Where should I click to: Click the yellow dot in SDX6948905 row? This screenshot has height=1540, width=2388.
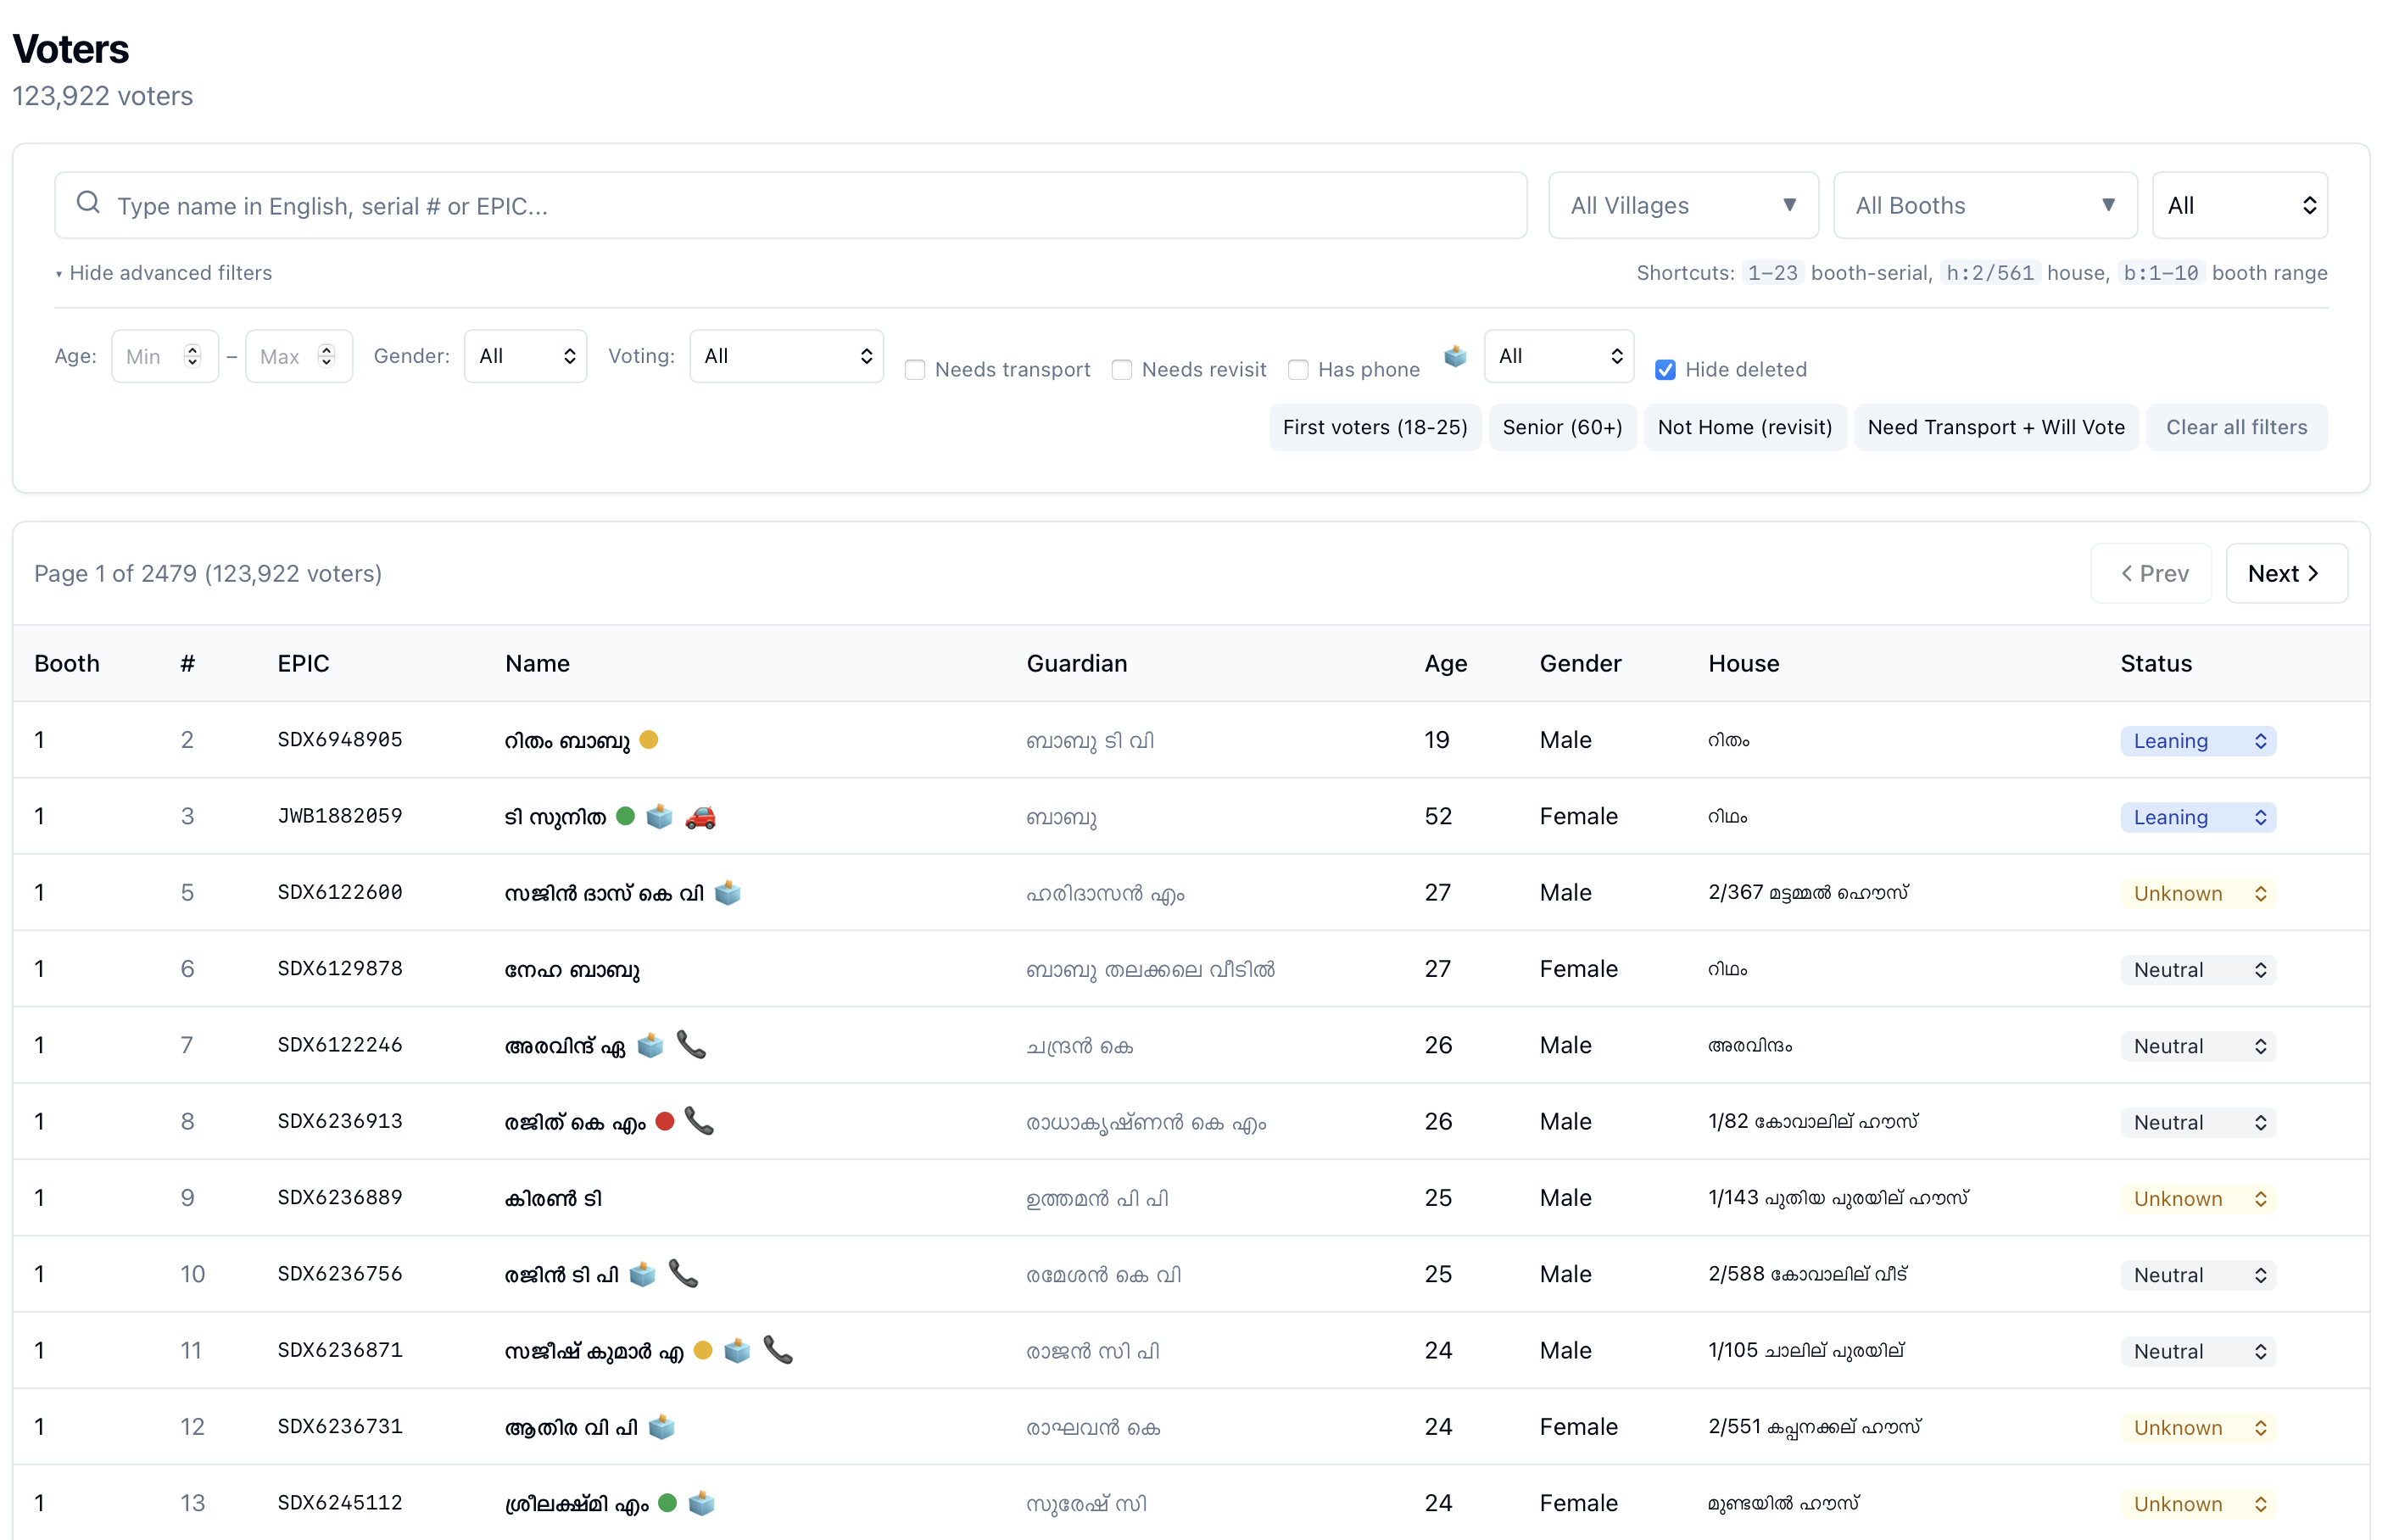pos(649,740)
